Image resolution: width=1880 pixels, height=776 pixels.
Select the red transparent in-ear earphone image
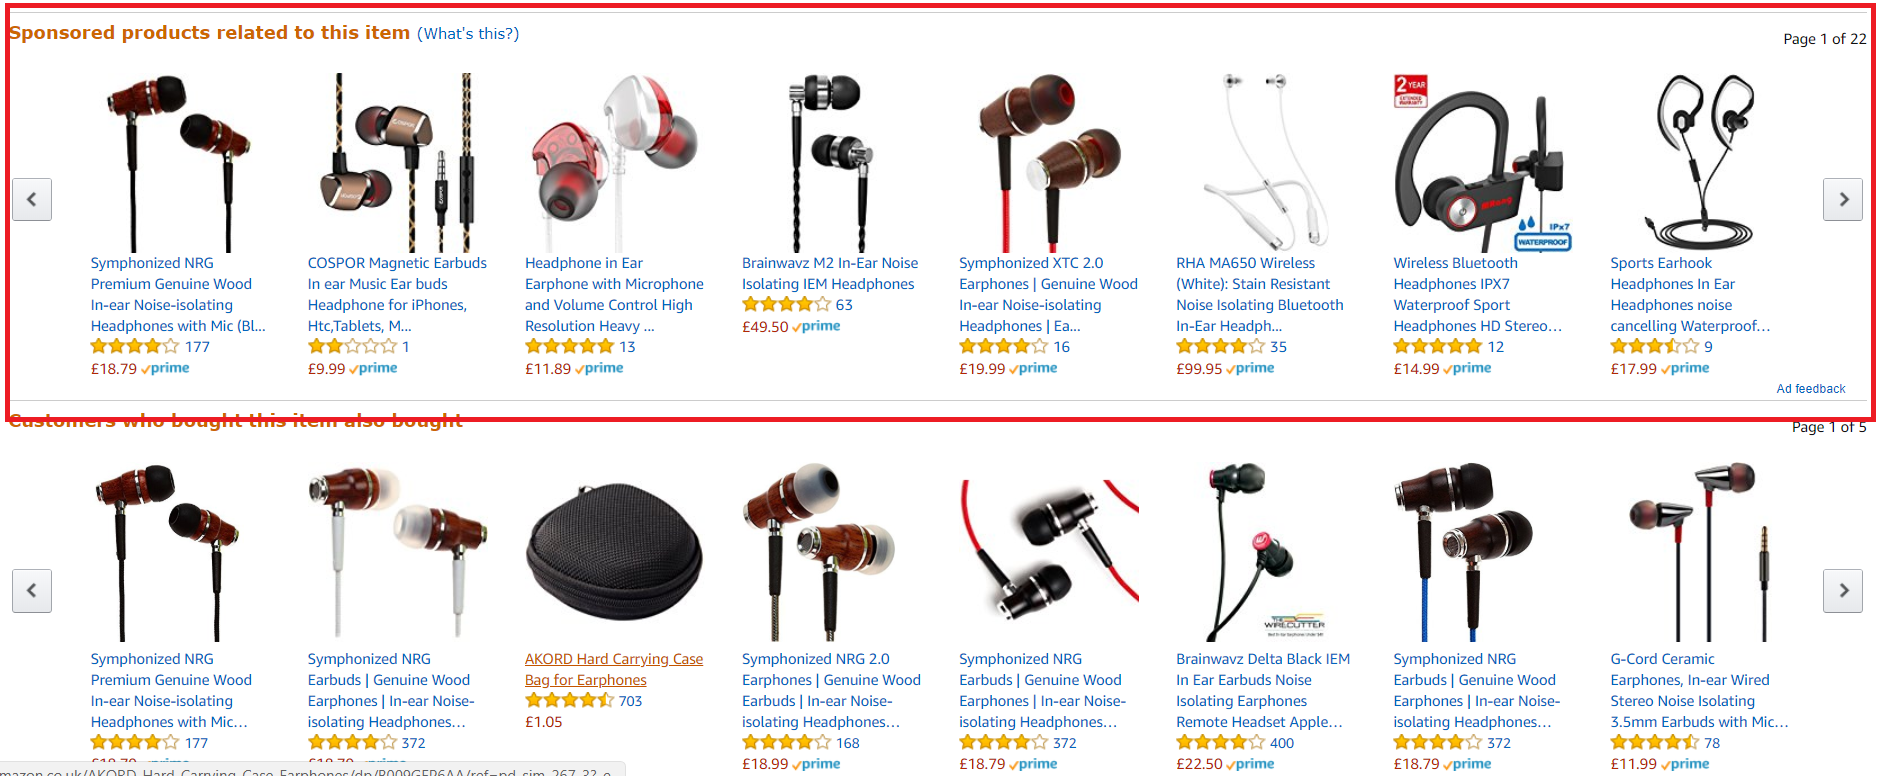pos(613,162)
